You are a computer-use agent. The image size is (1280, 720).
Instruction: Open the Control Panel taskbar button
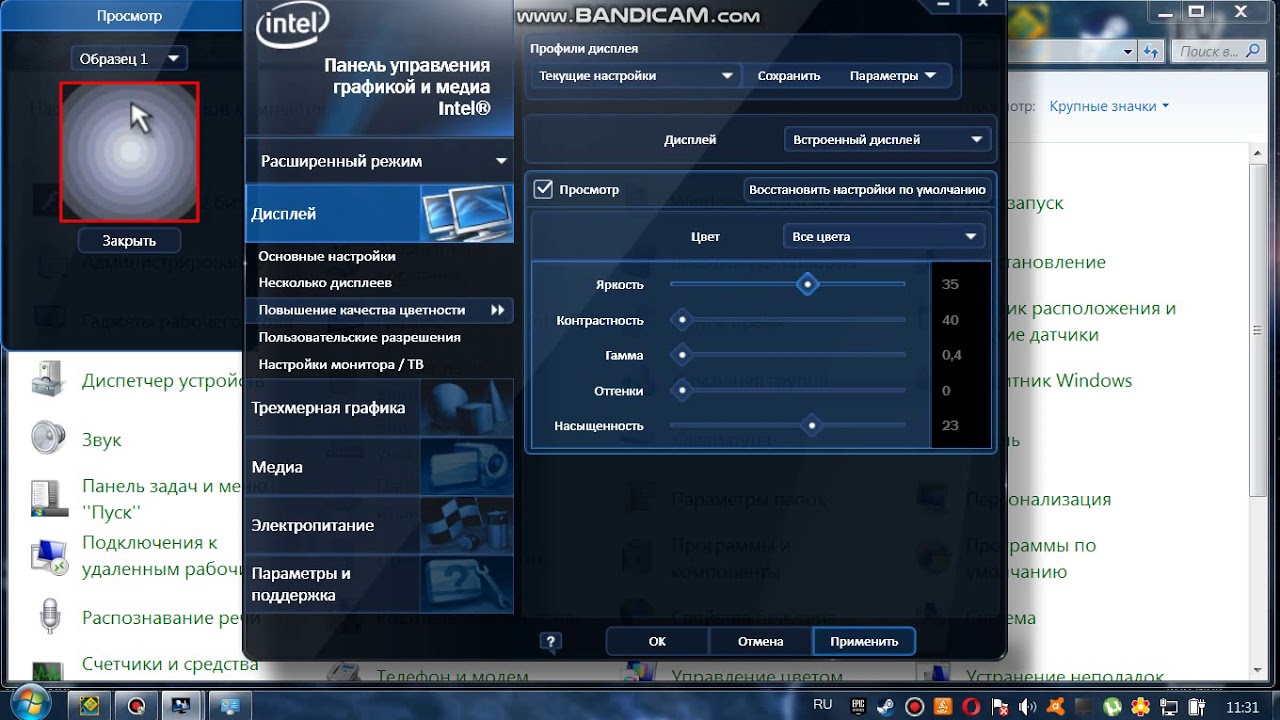pyautogui.click(x=230, y=706)
